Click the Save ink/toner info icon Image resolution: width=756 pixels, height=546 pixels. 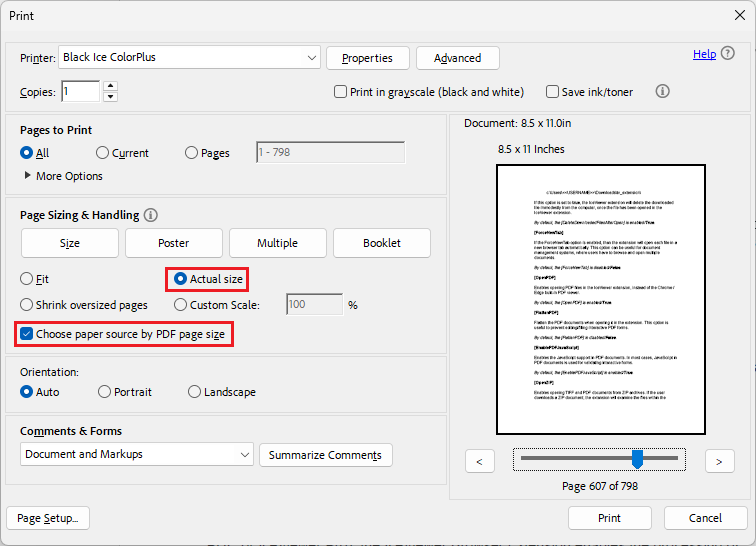661,91
